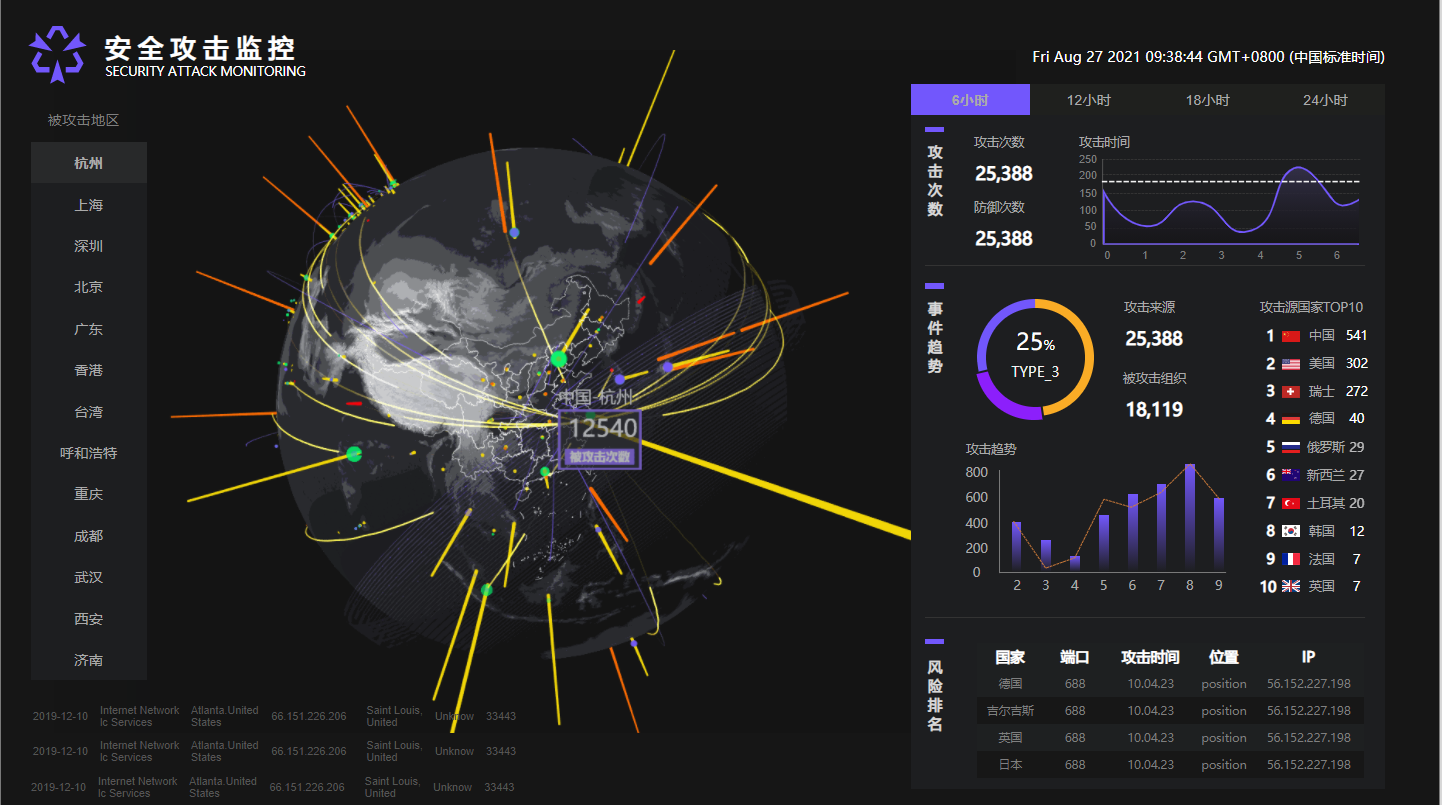Select 上海 in attacked regions list
Image resolution: width=1442 pixels, height=805 pixels.
[x=89, y=205]
